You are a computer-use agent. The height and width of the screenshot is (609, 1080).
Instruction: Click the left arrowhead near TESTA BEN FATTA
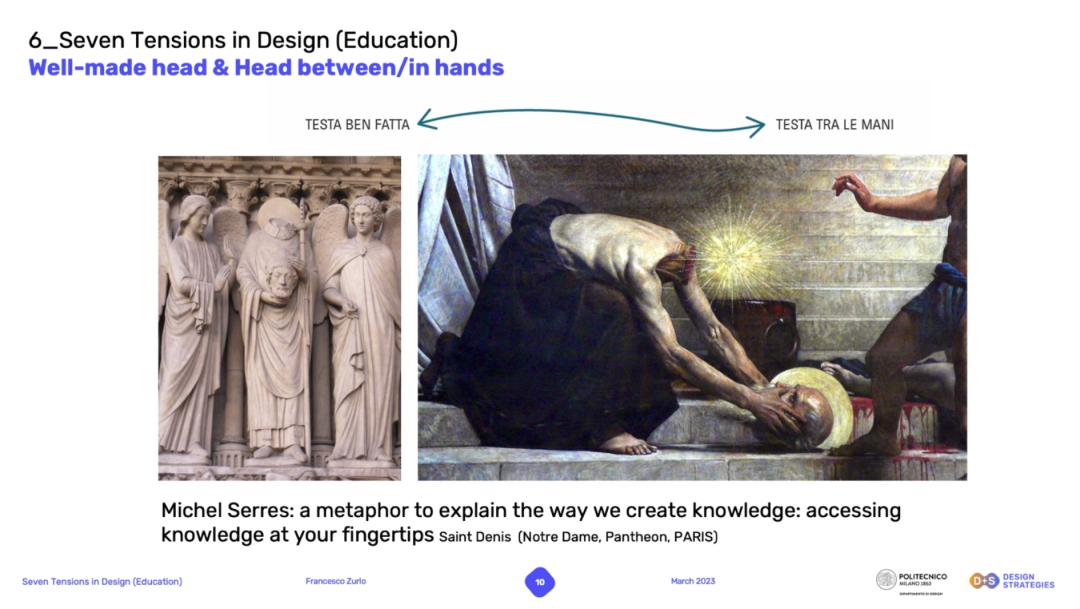point(424,122)
